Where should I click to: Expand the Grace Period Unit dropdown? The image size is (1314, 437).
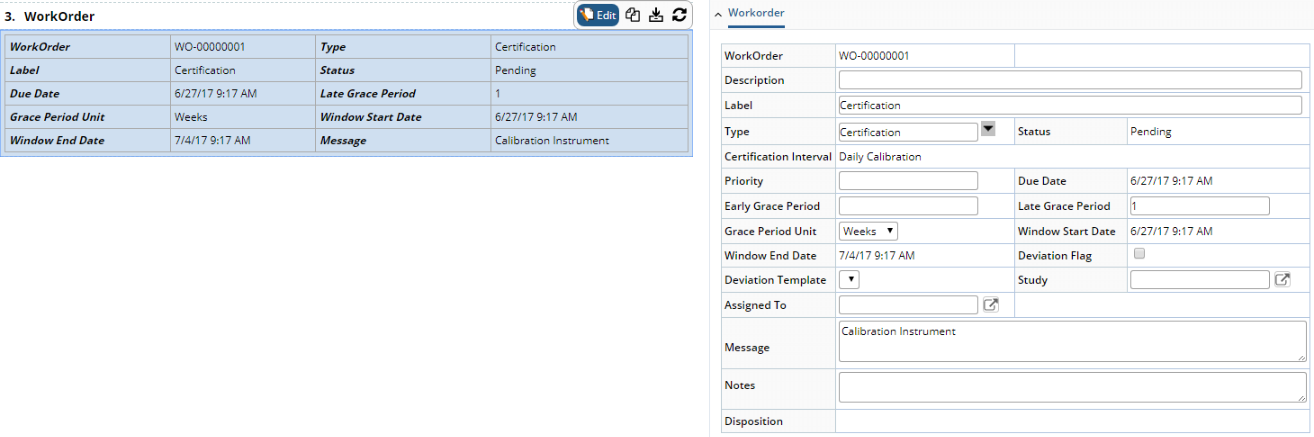coord(868,231)
